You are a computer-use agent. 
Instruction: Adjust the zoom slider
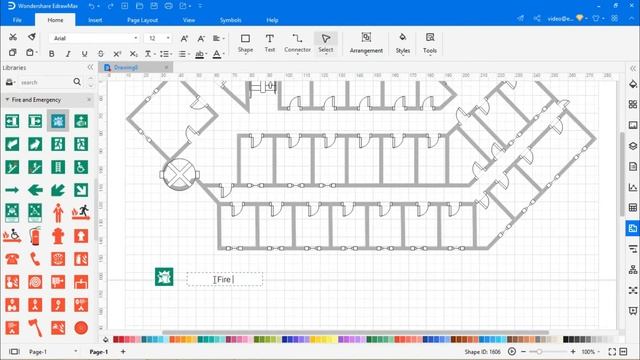tap(539, 351)
